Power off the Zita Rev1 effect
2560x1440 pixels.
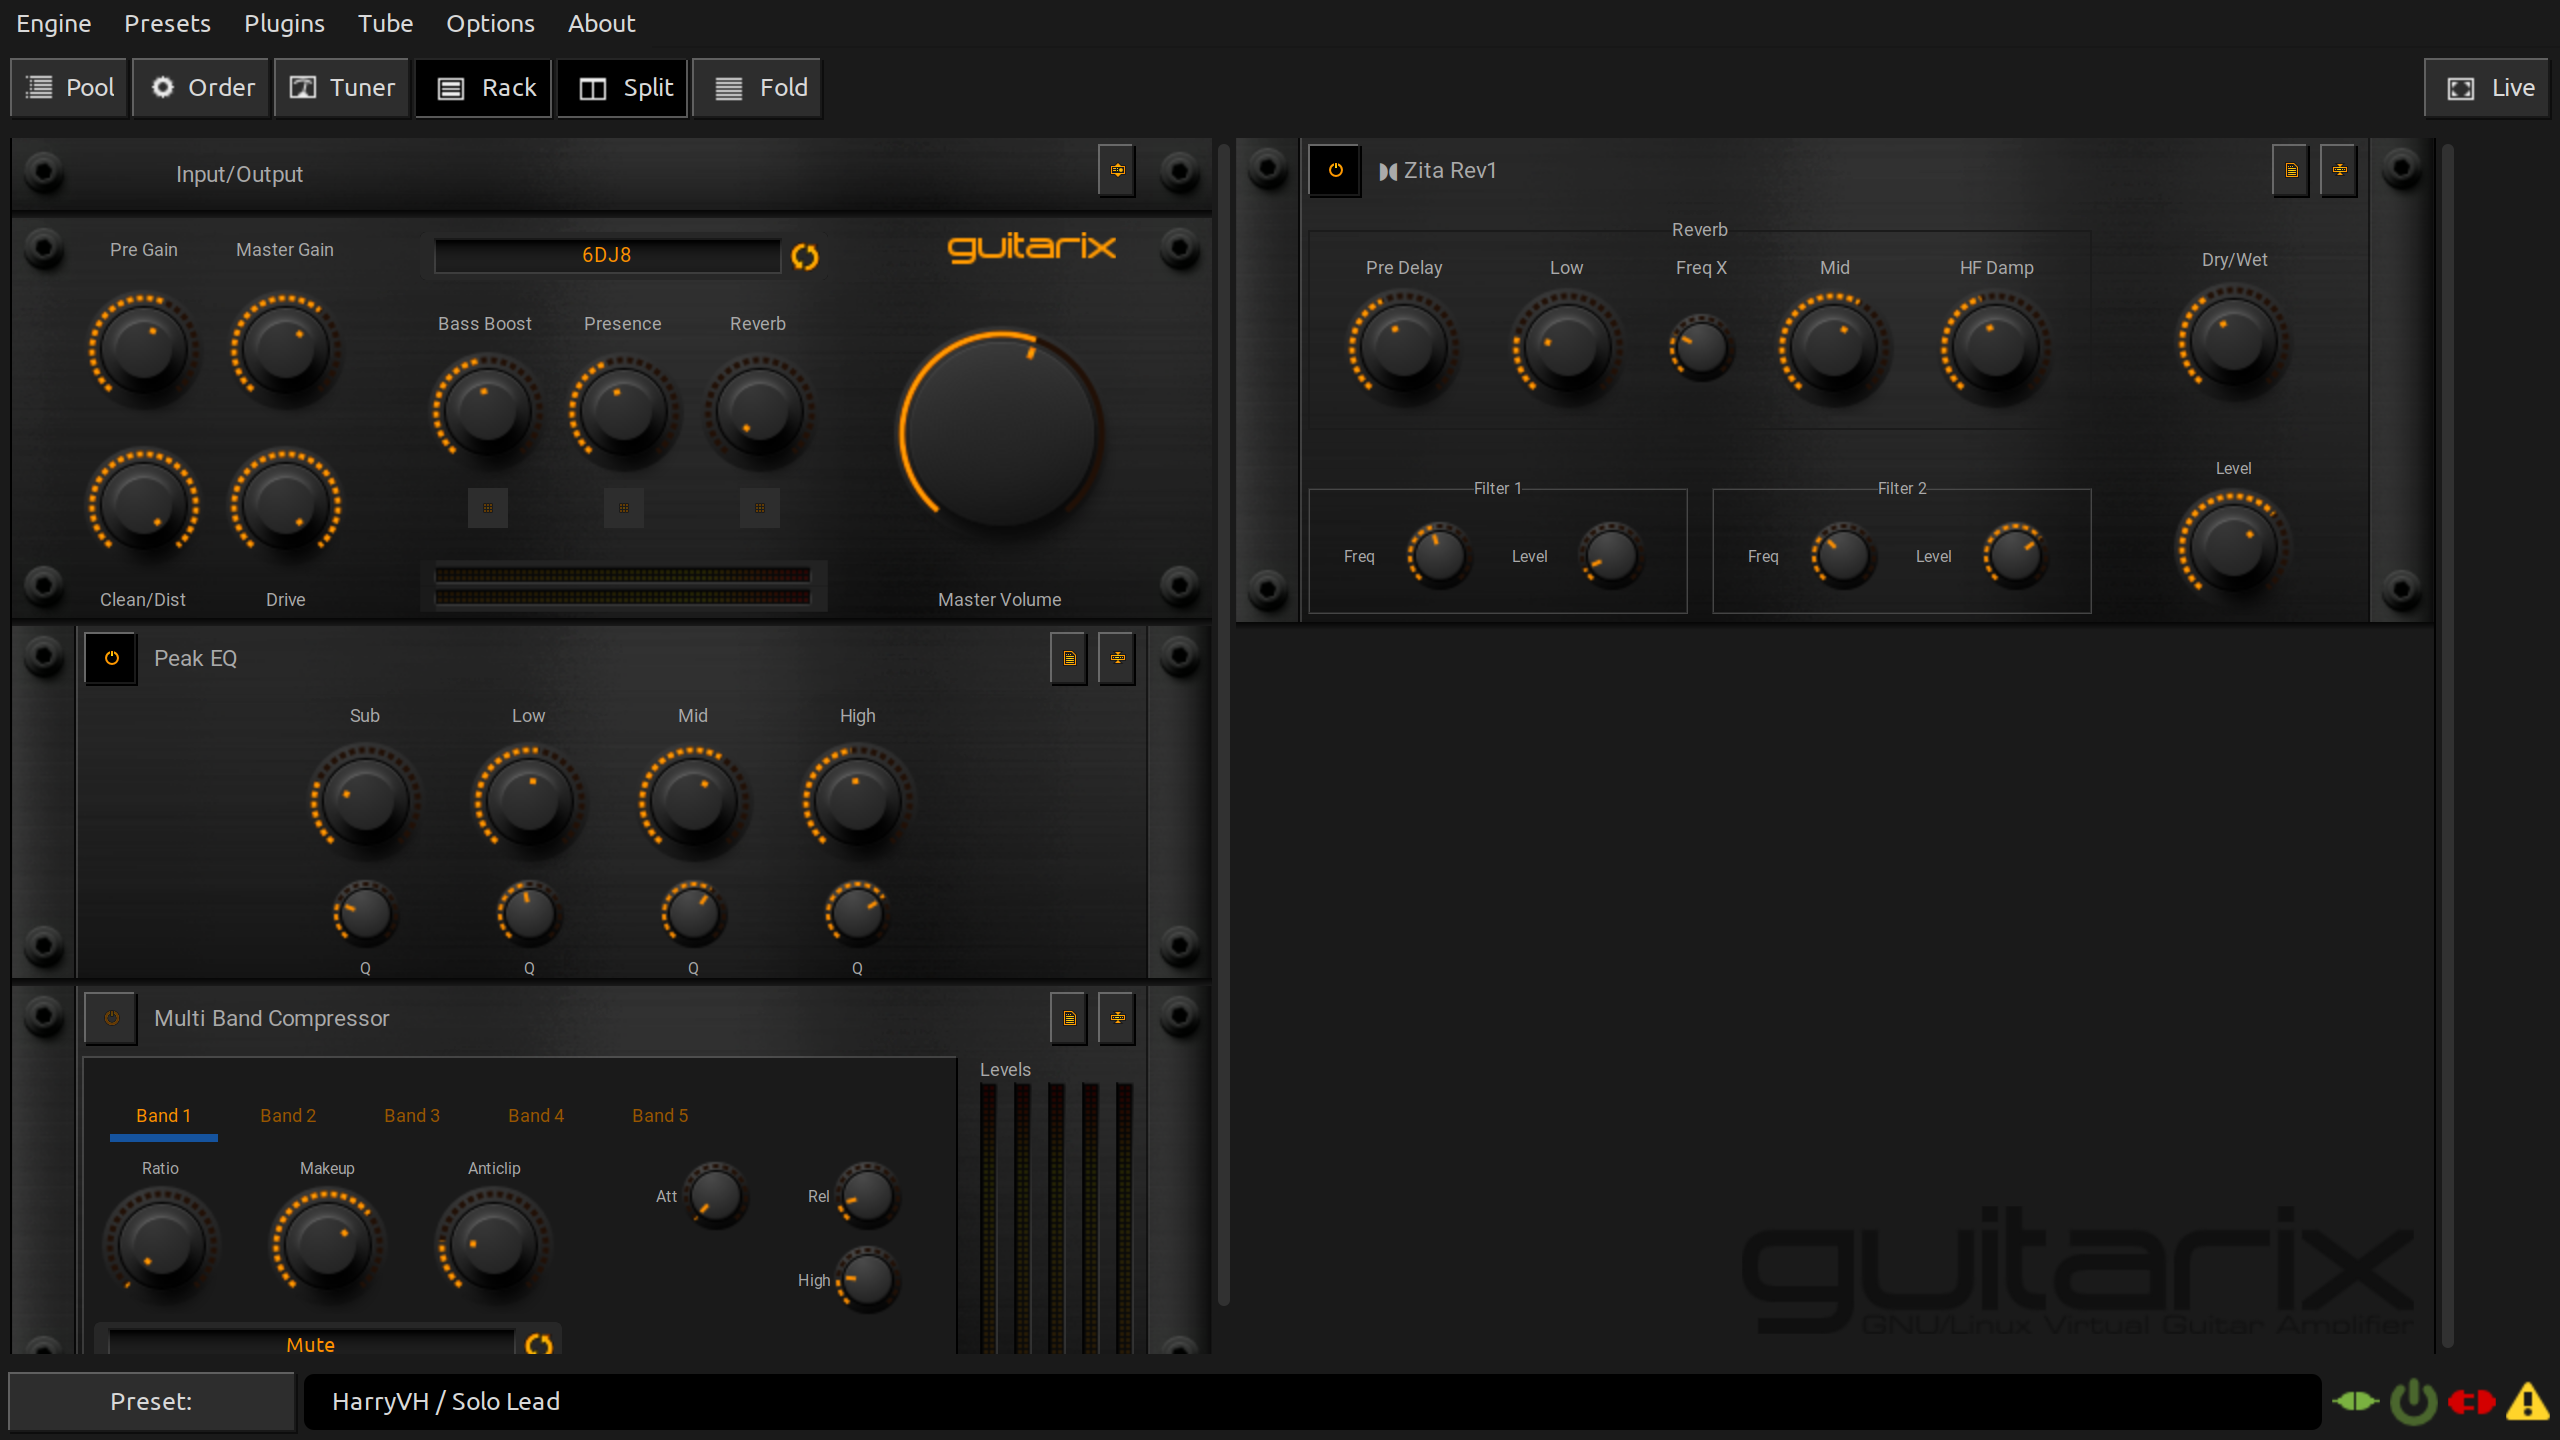1335,170
